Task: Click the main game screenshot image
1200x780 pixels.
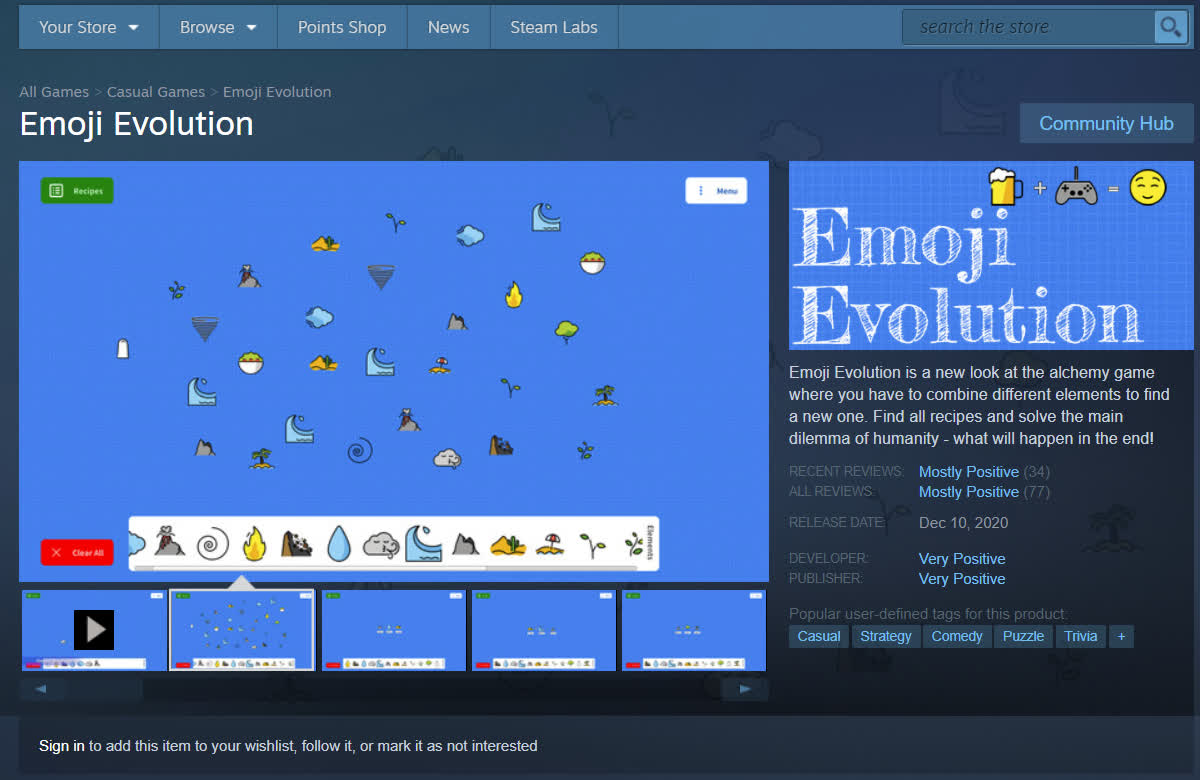Action: (x=394, y=371)
